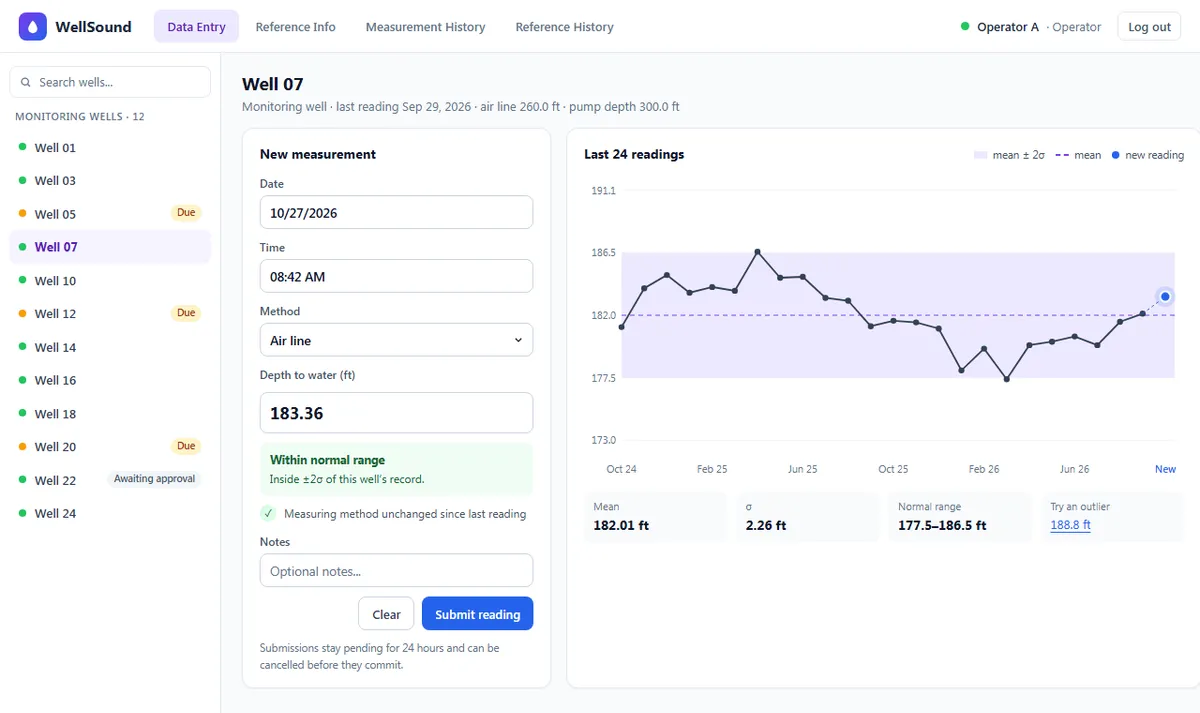Click the Operator A user name
1200x713 pixels.
pos(1008,27)
